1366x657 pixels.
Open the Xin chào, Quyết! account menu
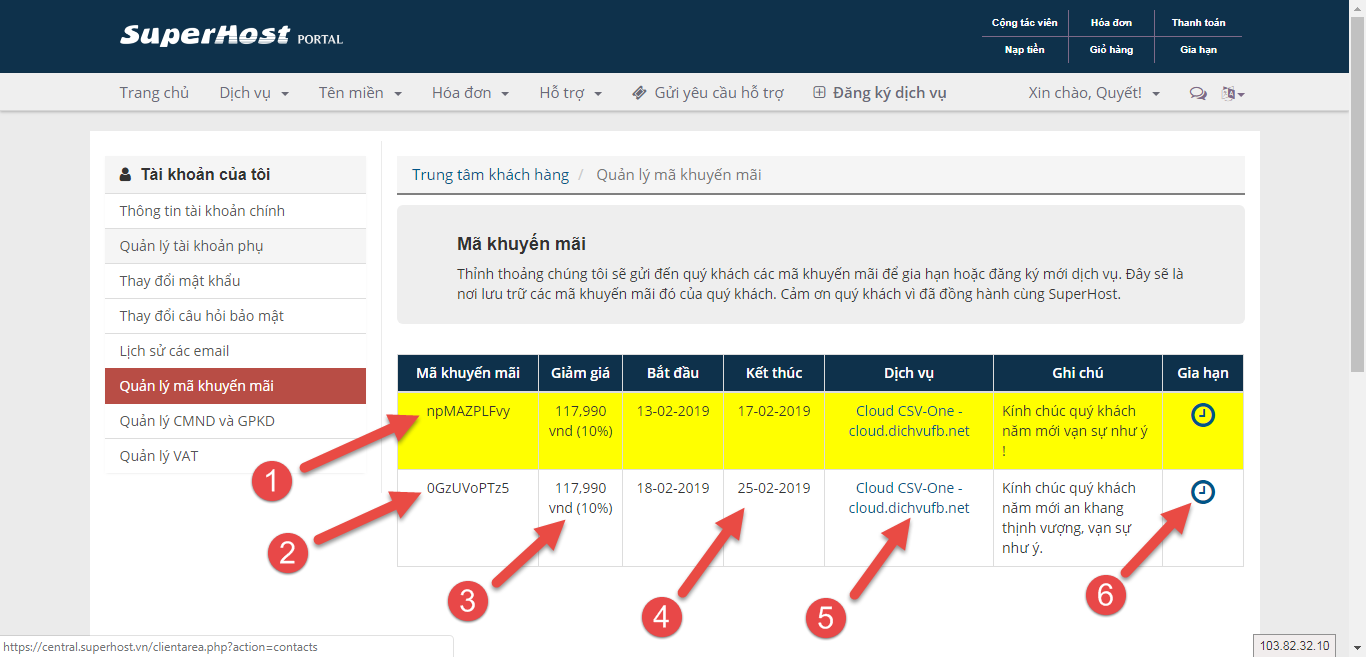tap(1094, 93)
